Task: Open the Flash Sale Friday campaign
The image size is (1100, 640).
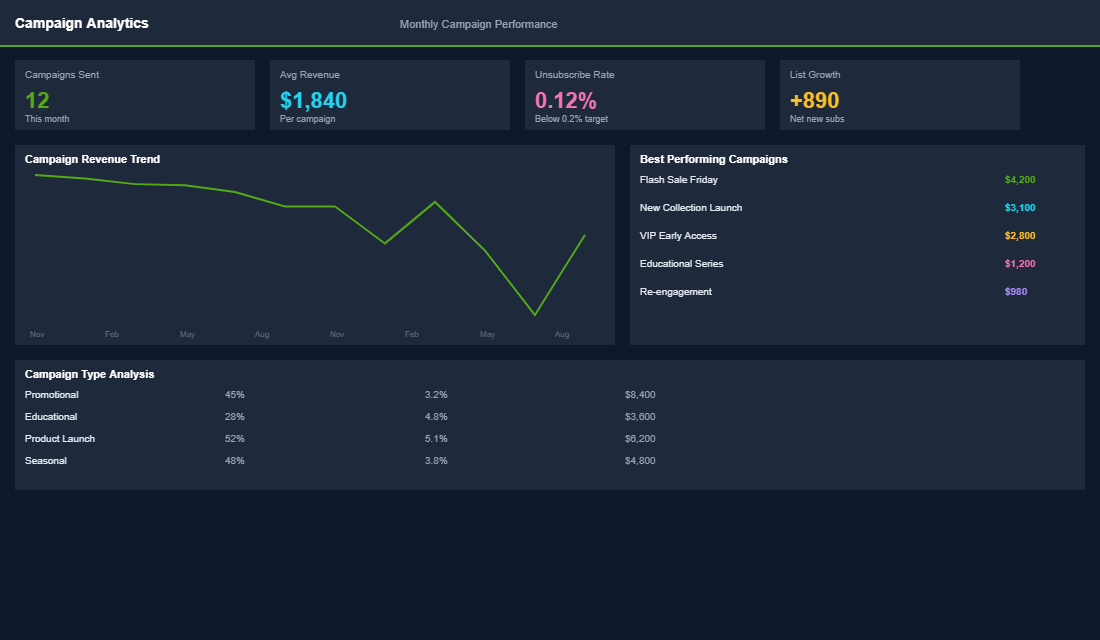Action: pos(679,179)
